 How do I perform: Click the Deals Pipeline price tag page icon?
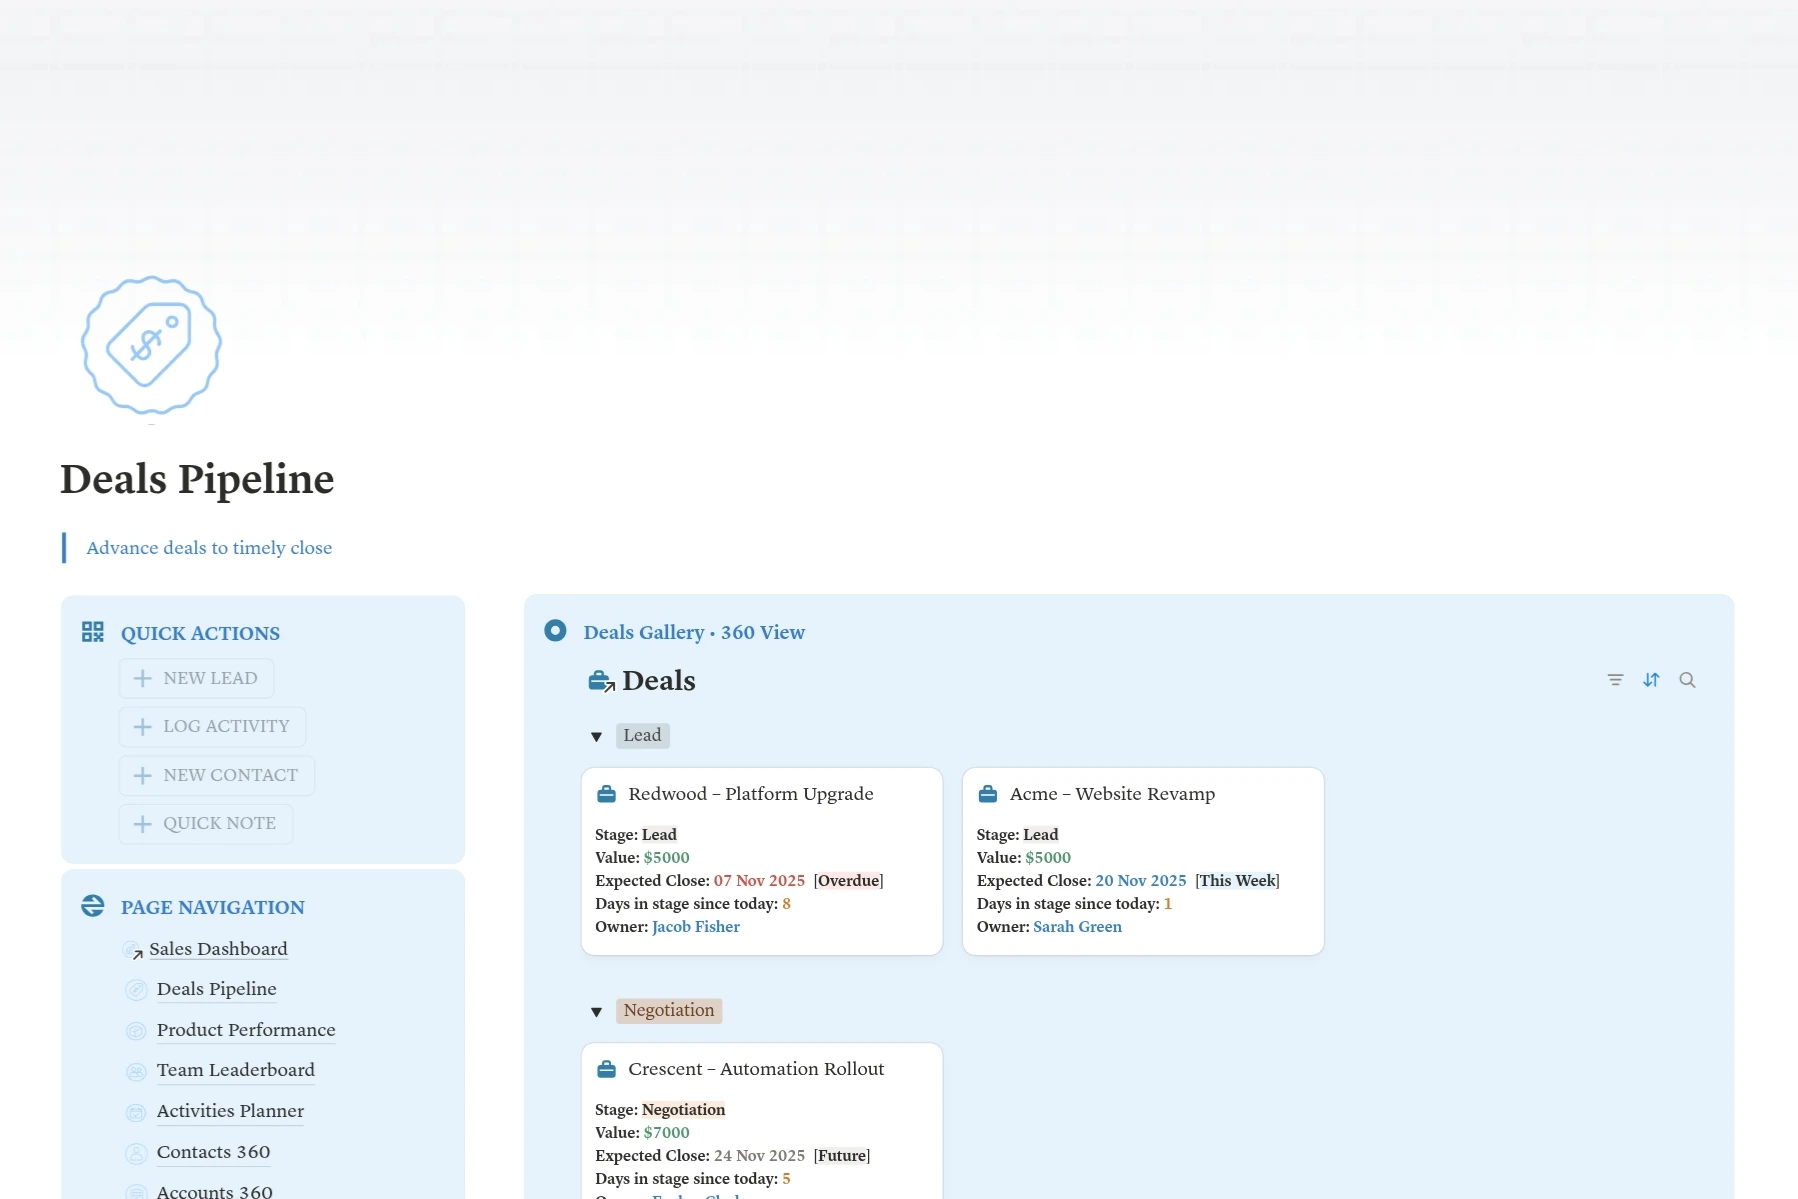point(151,345)
